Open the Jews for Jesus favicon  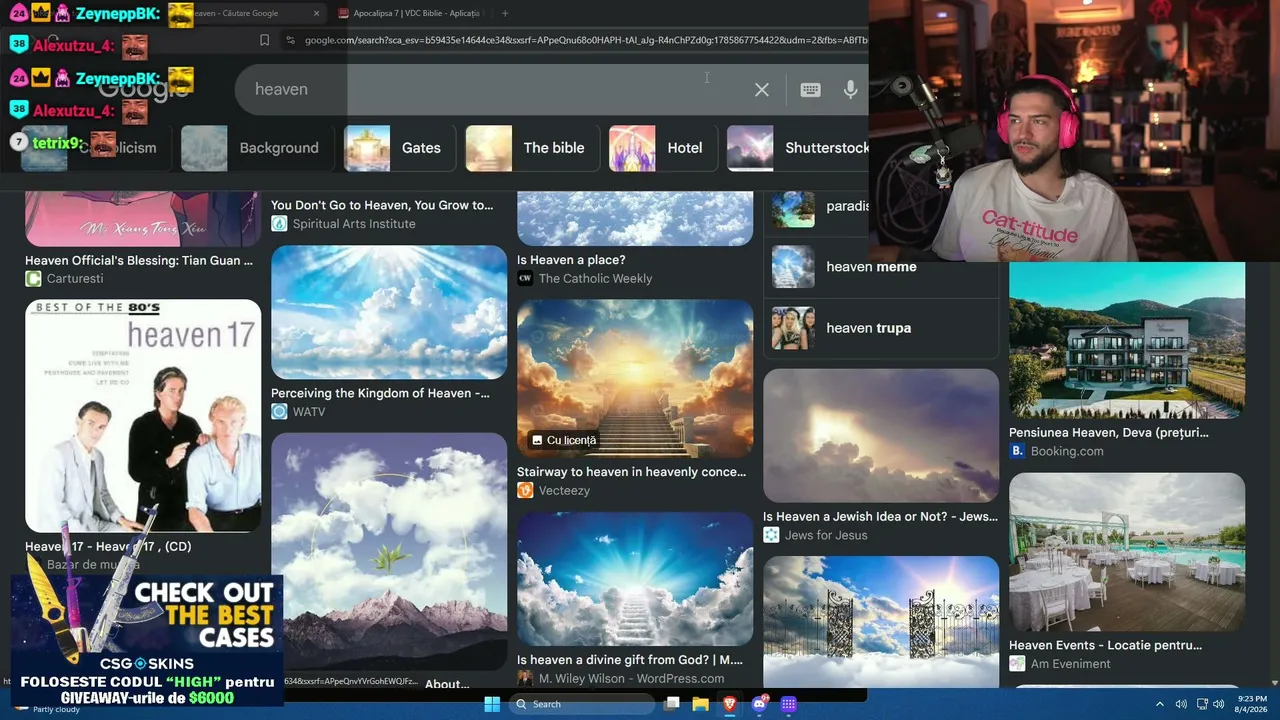pyautogui.click(x=771, y=535)
